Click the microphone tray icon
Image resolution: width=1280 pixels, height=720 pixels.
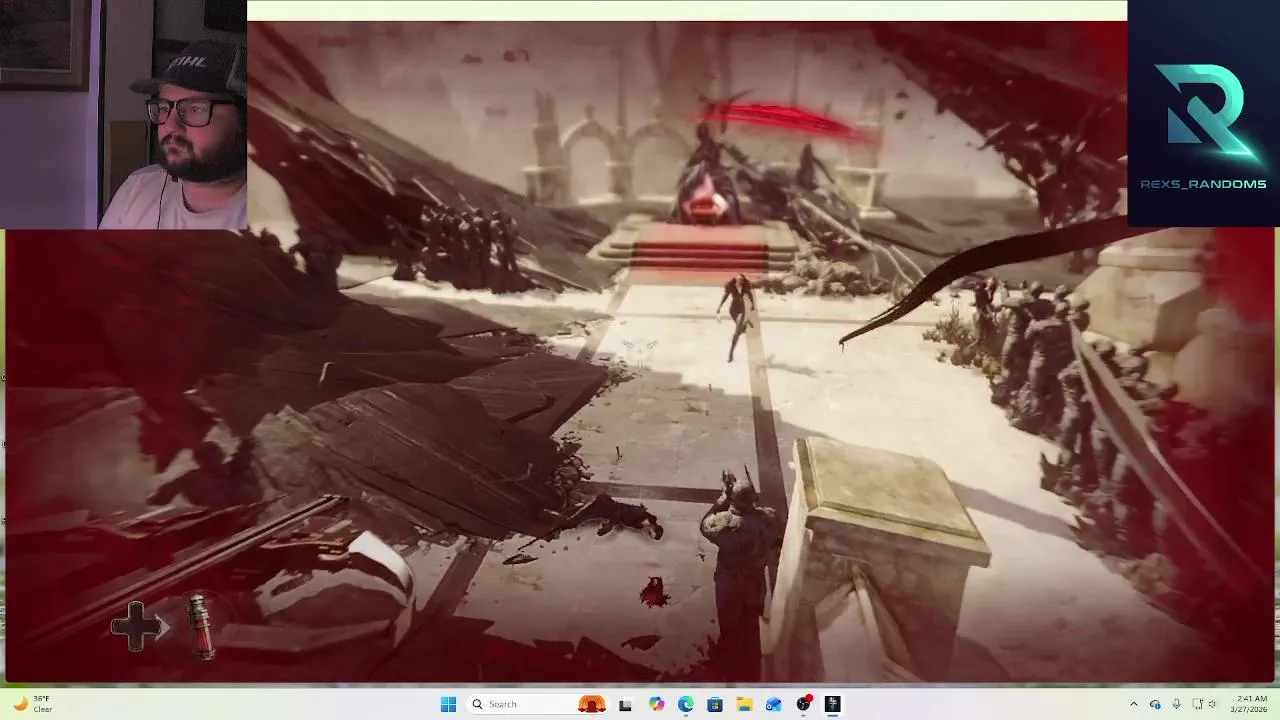(1176, 704)
